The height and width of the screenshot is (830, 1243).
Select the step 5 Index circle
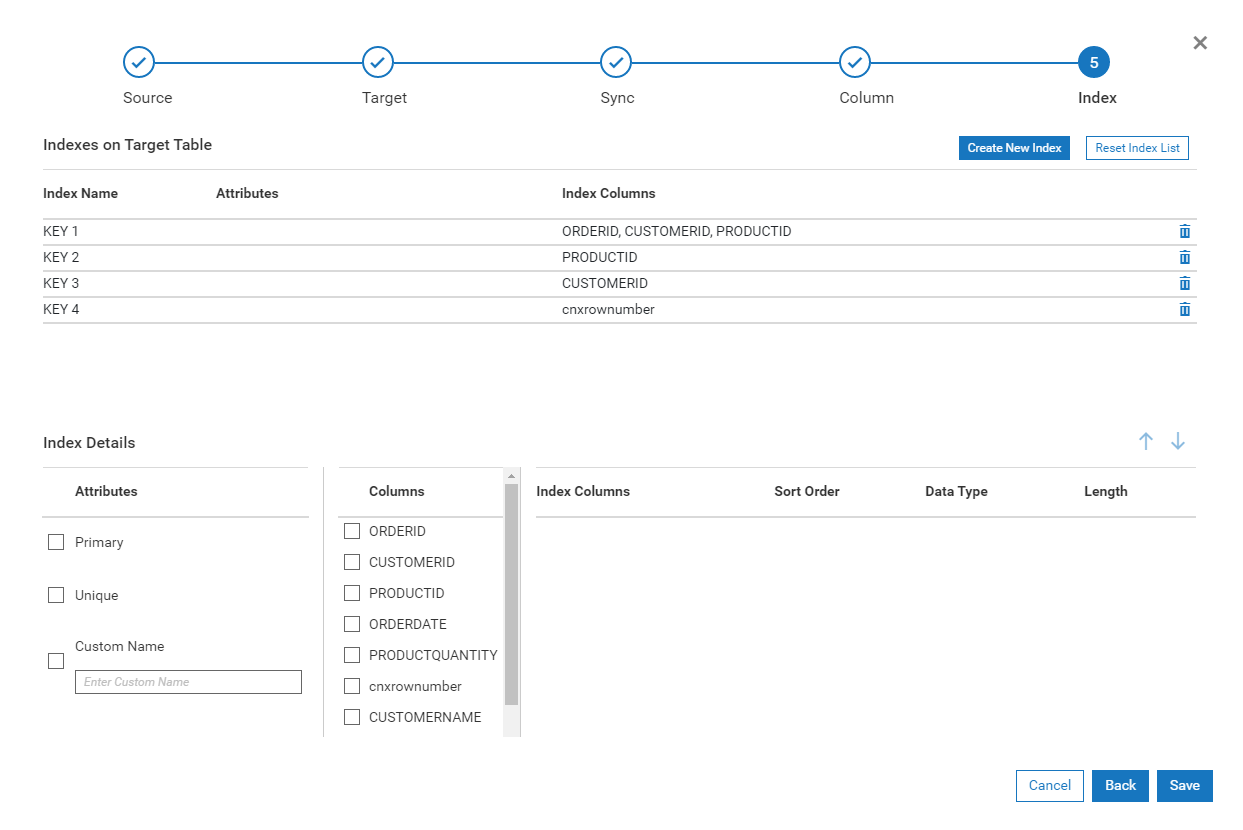[x=1094, y=62]
